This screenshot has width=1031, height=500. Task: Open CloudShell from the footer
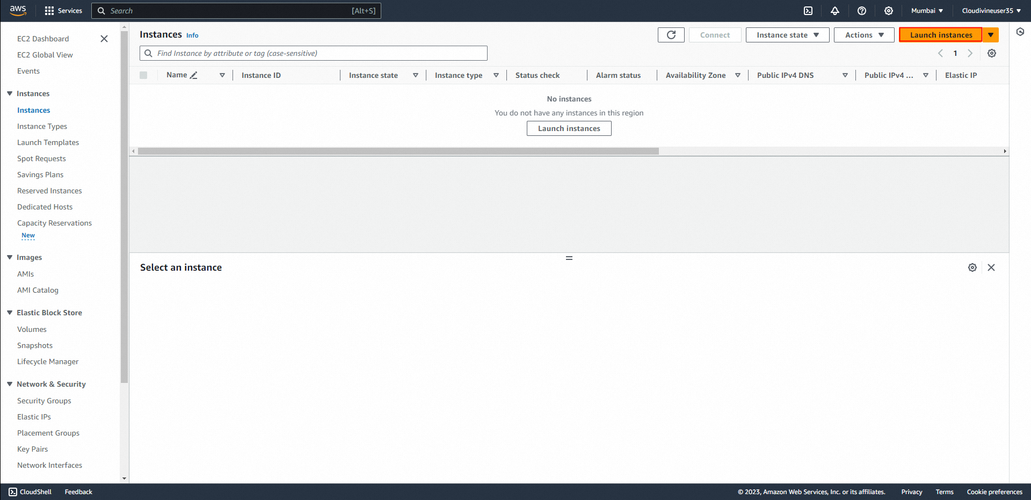click(x=30, y=492)
